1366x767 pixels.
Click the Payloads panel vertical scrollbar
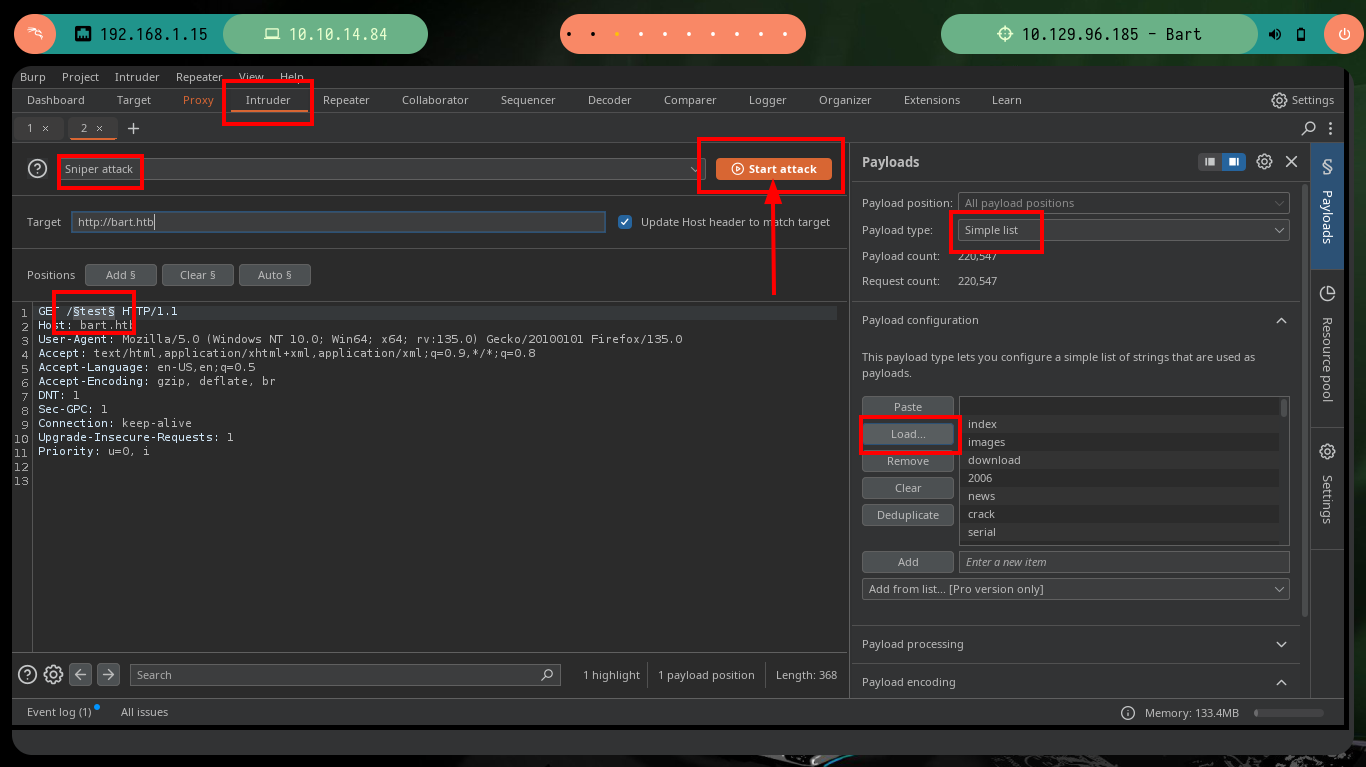1304,400
